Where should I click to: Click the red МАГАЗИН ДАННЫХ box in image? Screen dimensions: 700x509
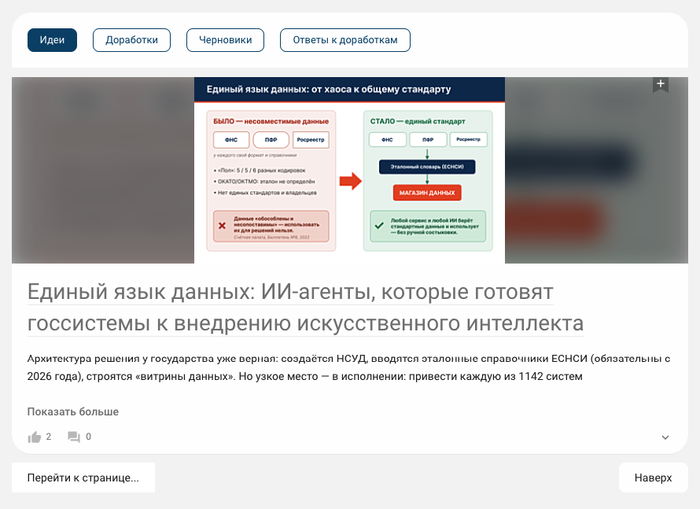pyautogui.click(x=427, y=193)
